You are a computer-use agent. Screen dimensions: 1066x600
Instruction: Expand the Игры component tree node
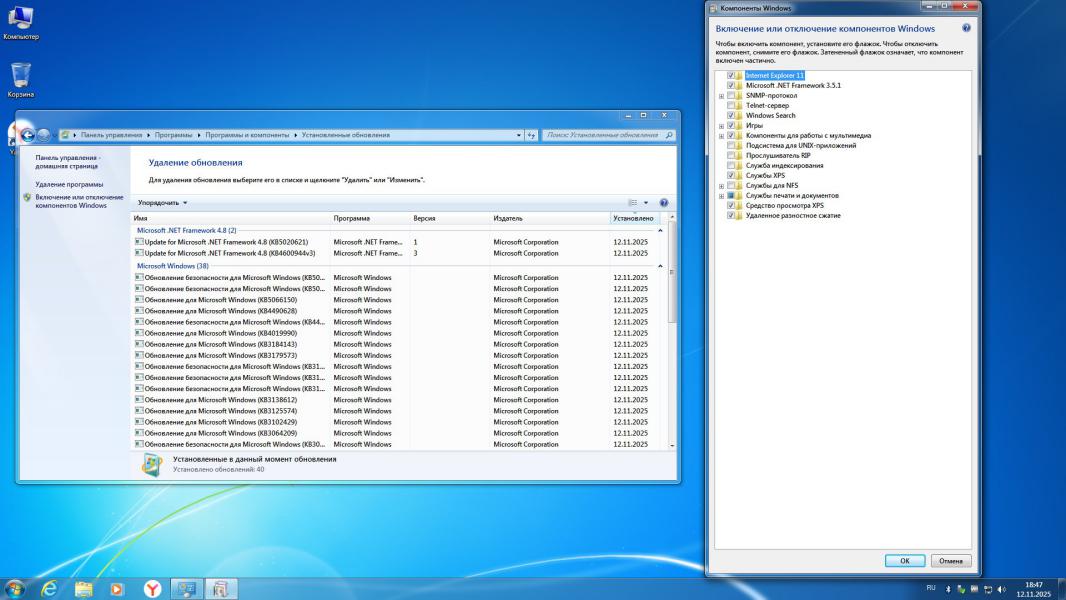[x=721, y=126]
